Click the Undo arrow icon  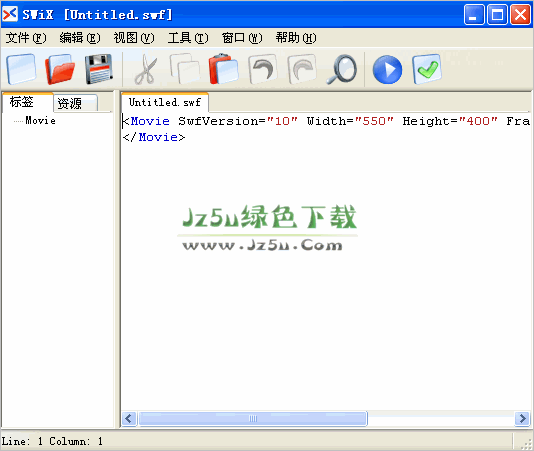tap(262, 69)
